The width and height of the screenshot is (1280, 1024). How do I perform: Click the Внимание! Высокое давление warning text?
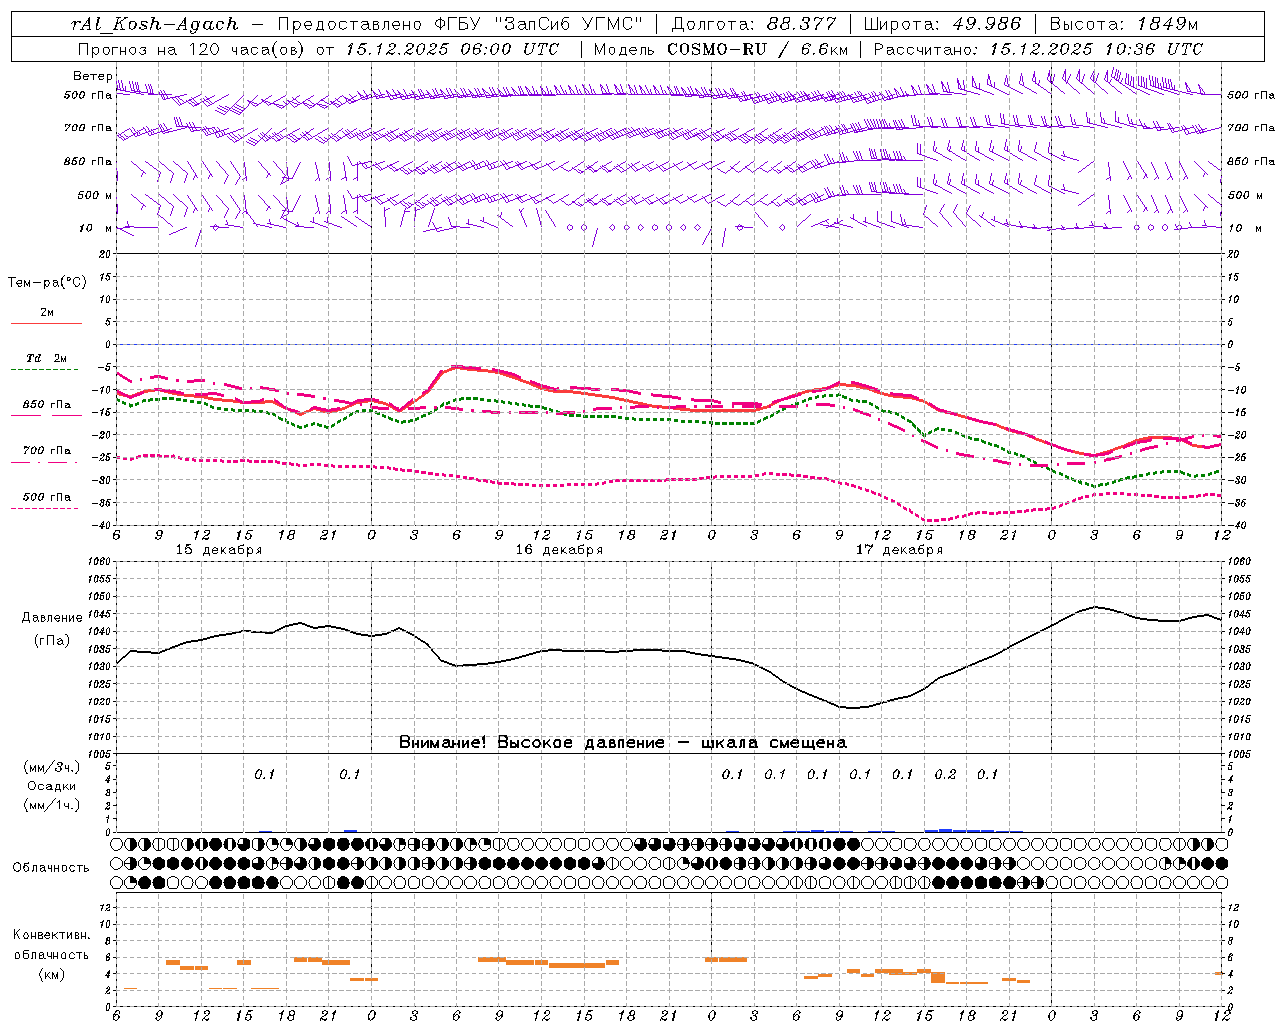[x=623, y=743]
